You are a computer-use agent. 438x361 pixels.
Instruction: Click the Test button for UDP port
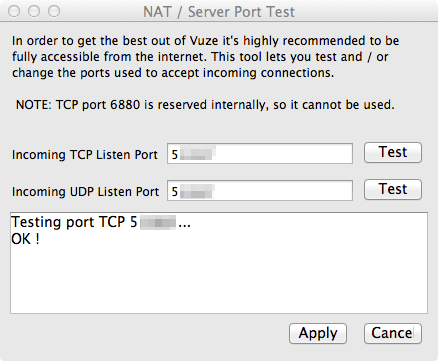coord(393,190)
